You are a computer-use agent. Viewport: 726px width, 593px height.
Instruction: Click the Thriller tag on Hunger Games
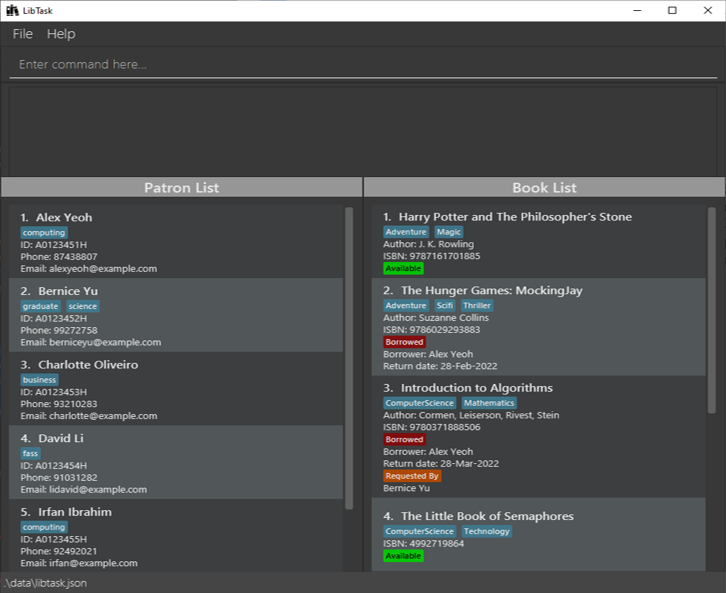coord(477,306)
